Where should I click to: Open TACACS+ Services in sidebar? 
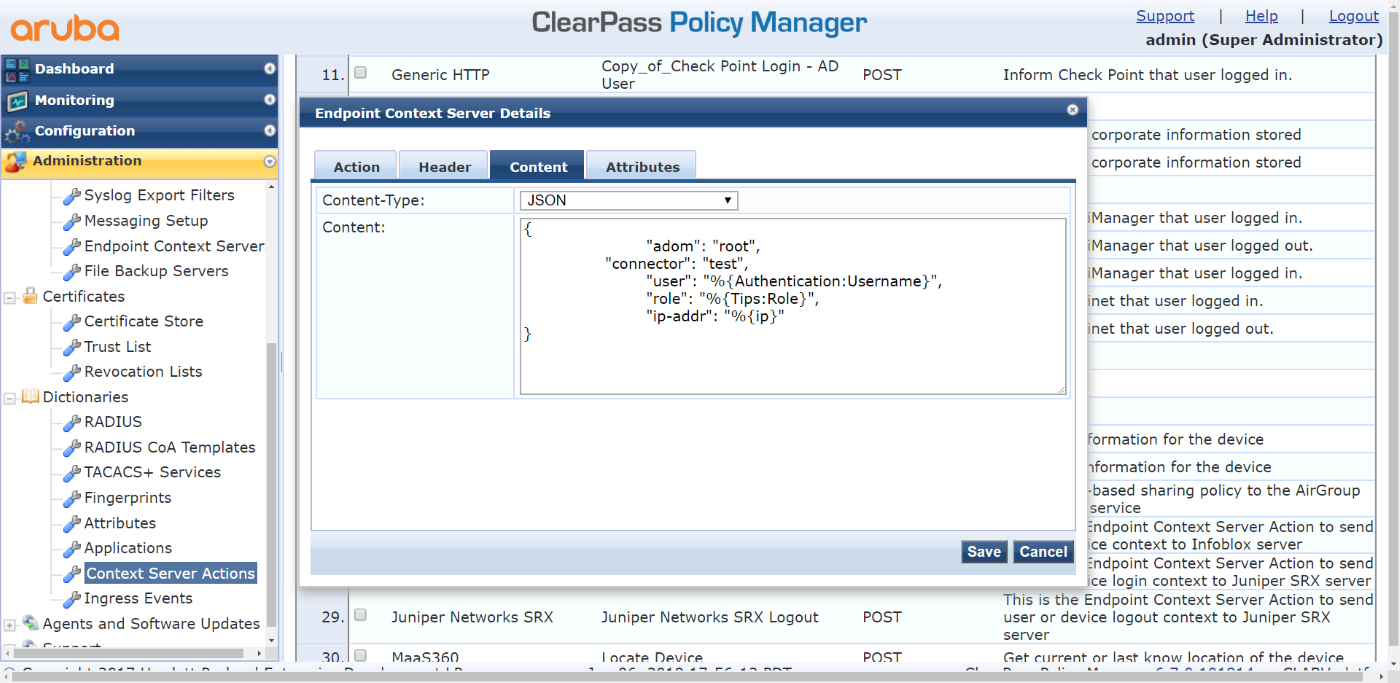pos(152,472)
